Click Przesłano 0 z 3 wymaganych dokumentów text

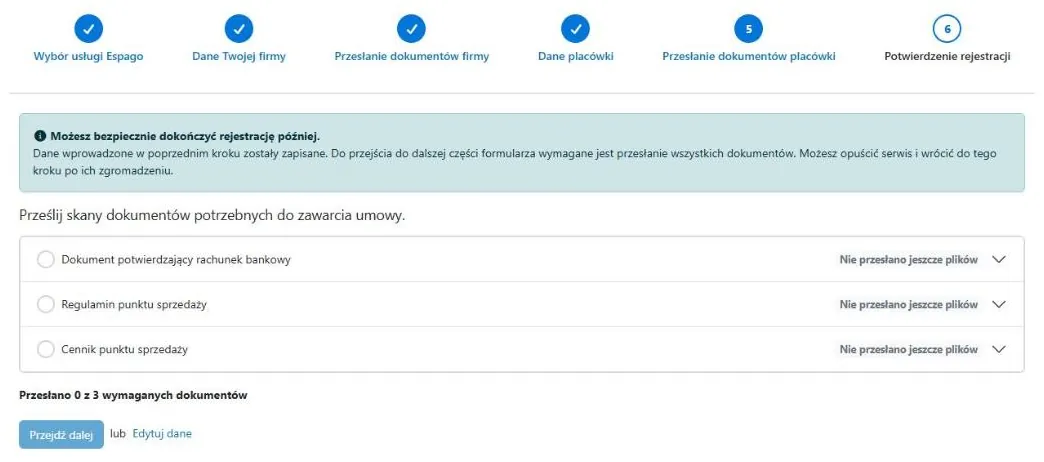(x=134, y=395)
